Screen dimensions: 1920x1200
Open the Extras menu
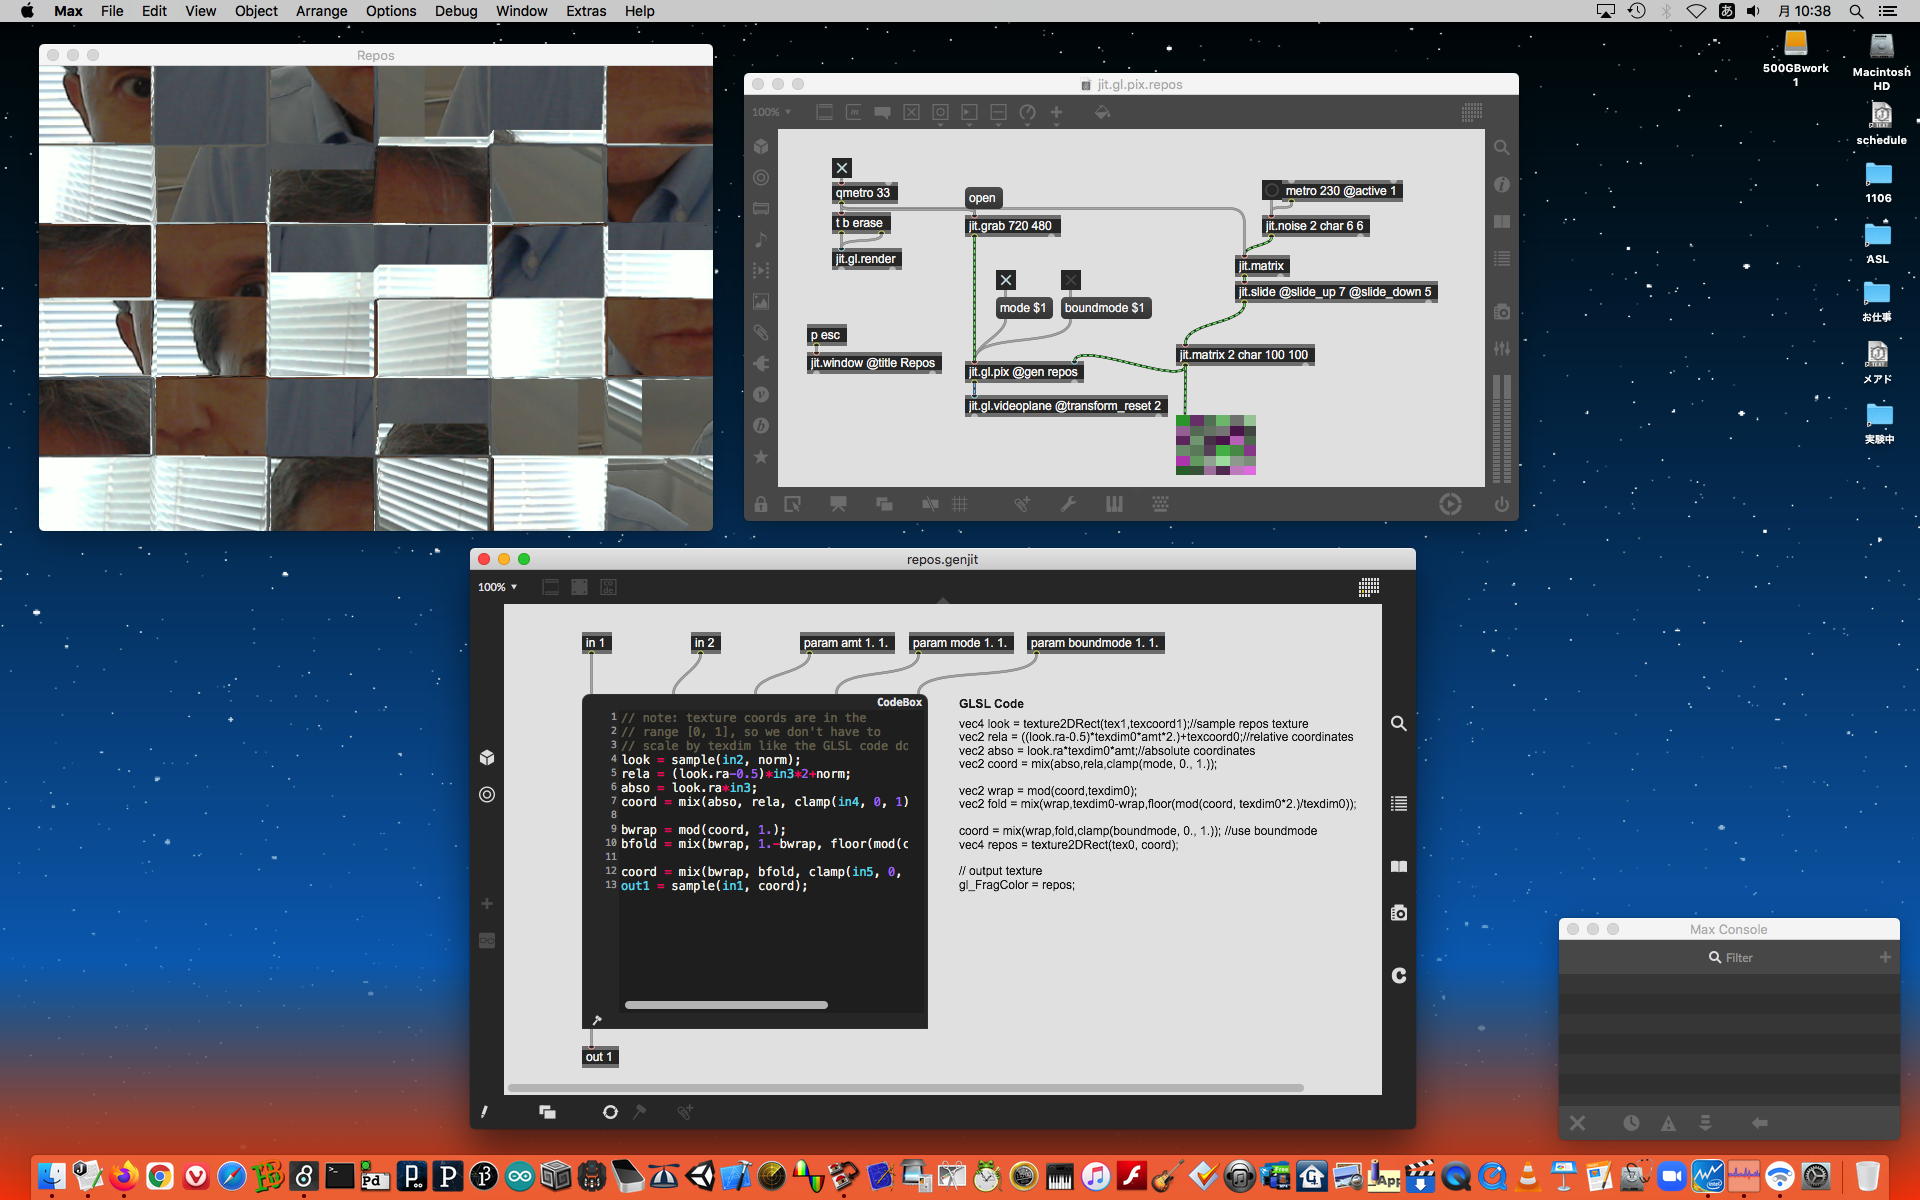click(x=585, y=11)
